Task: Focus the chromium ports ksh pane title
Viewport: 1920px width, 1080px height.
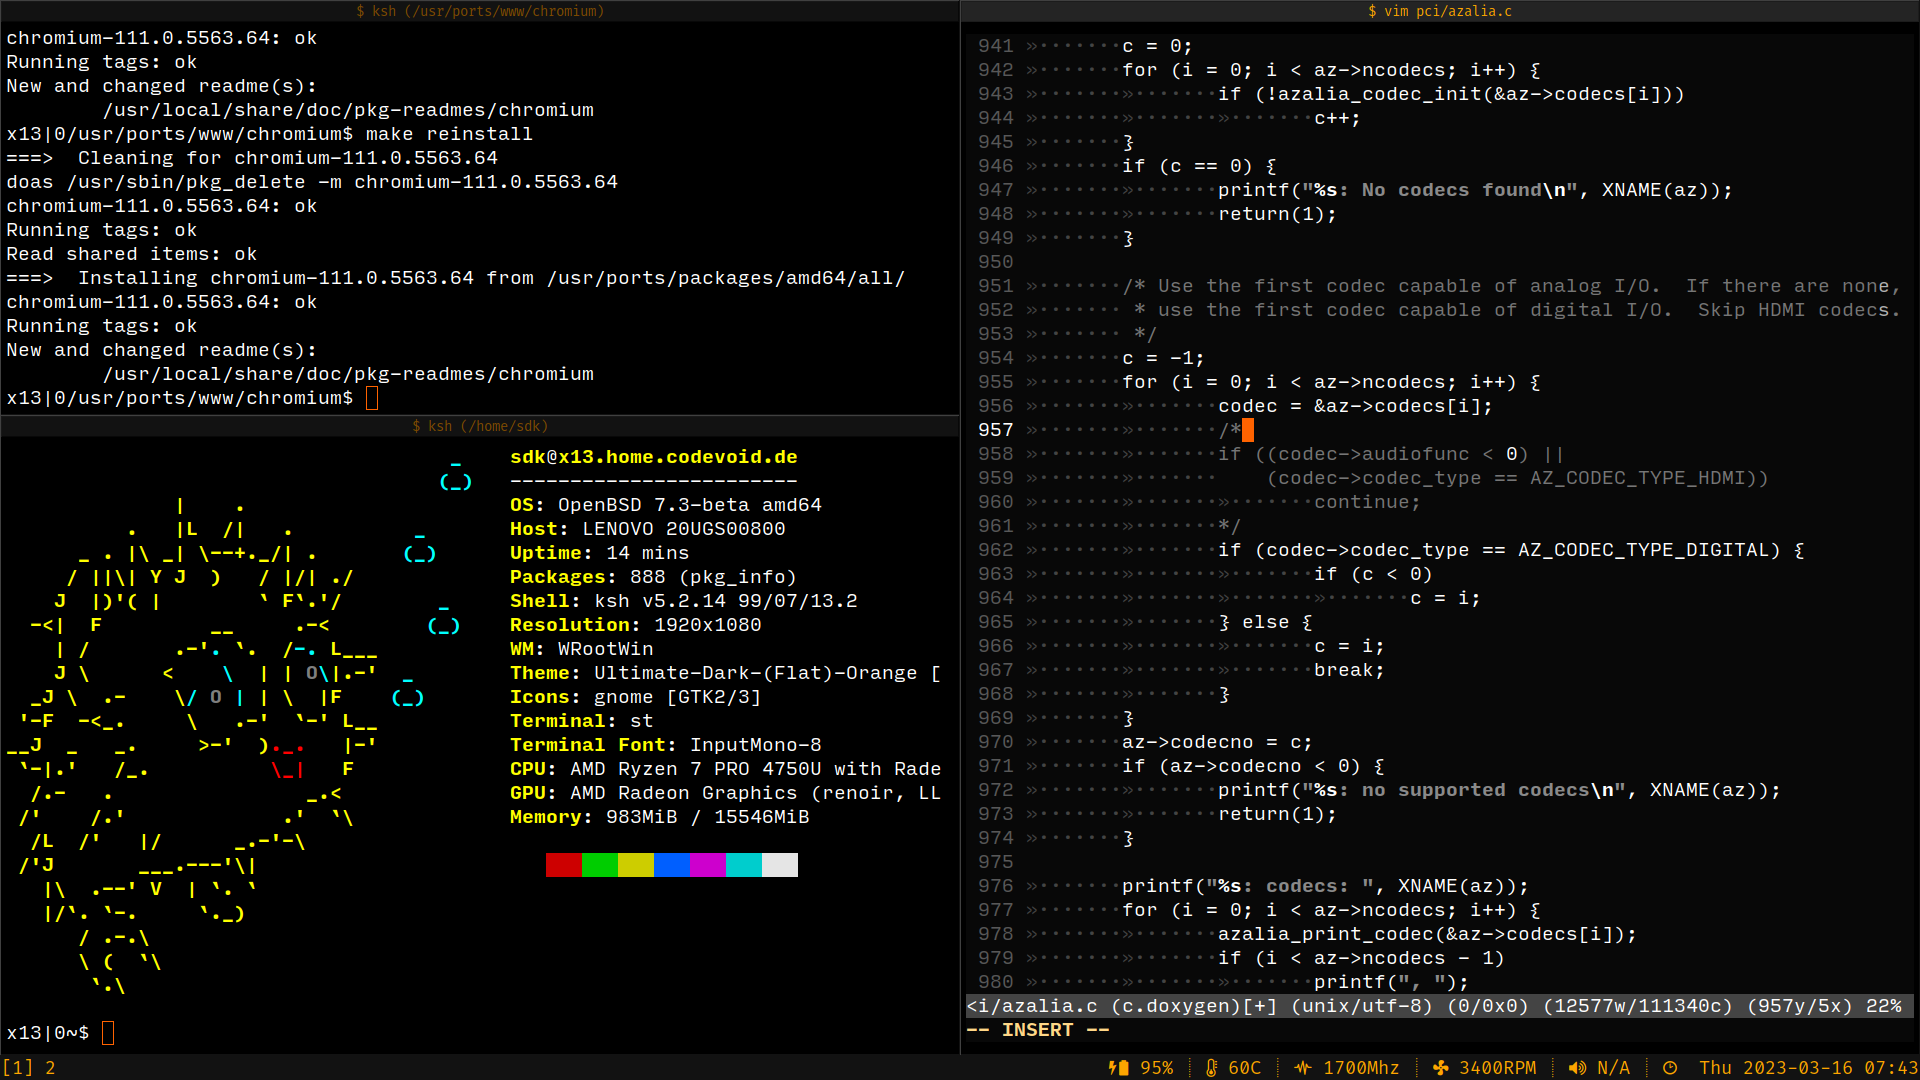Action: (x=480, y=11)
